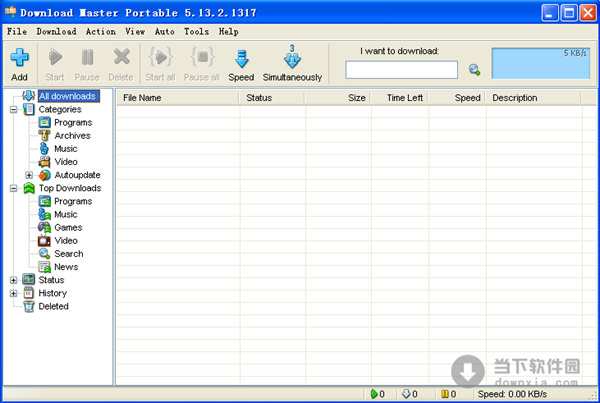Click the Start all toolbar icon
Viewport: 600px width, 403px height.
click(161, 57)
